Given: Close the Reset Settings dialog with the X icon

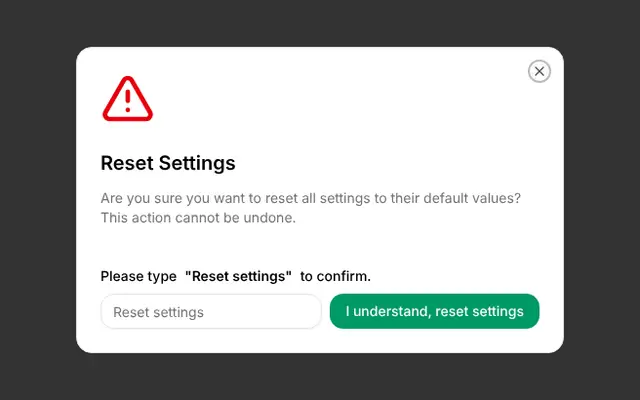Looking at the screenshot, I should [x=539, y=71].
